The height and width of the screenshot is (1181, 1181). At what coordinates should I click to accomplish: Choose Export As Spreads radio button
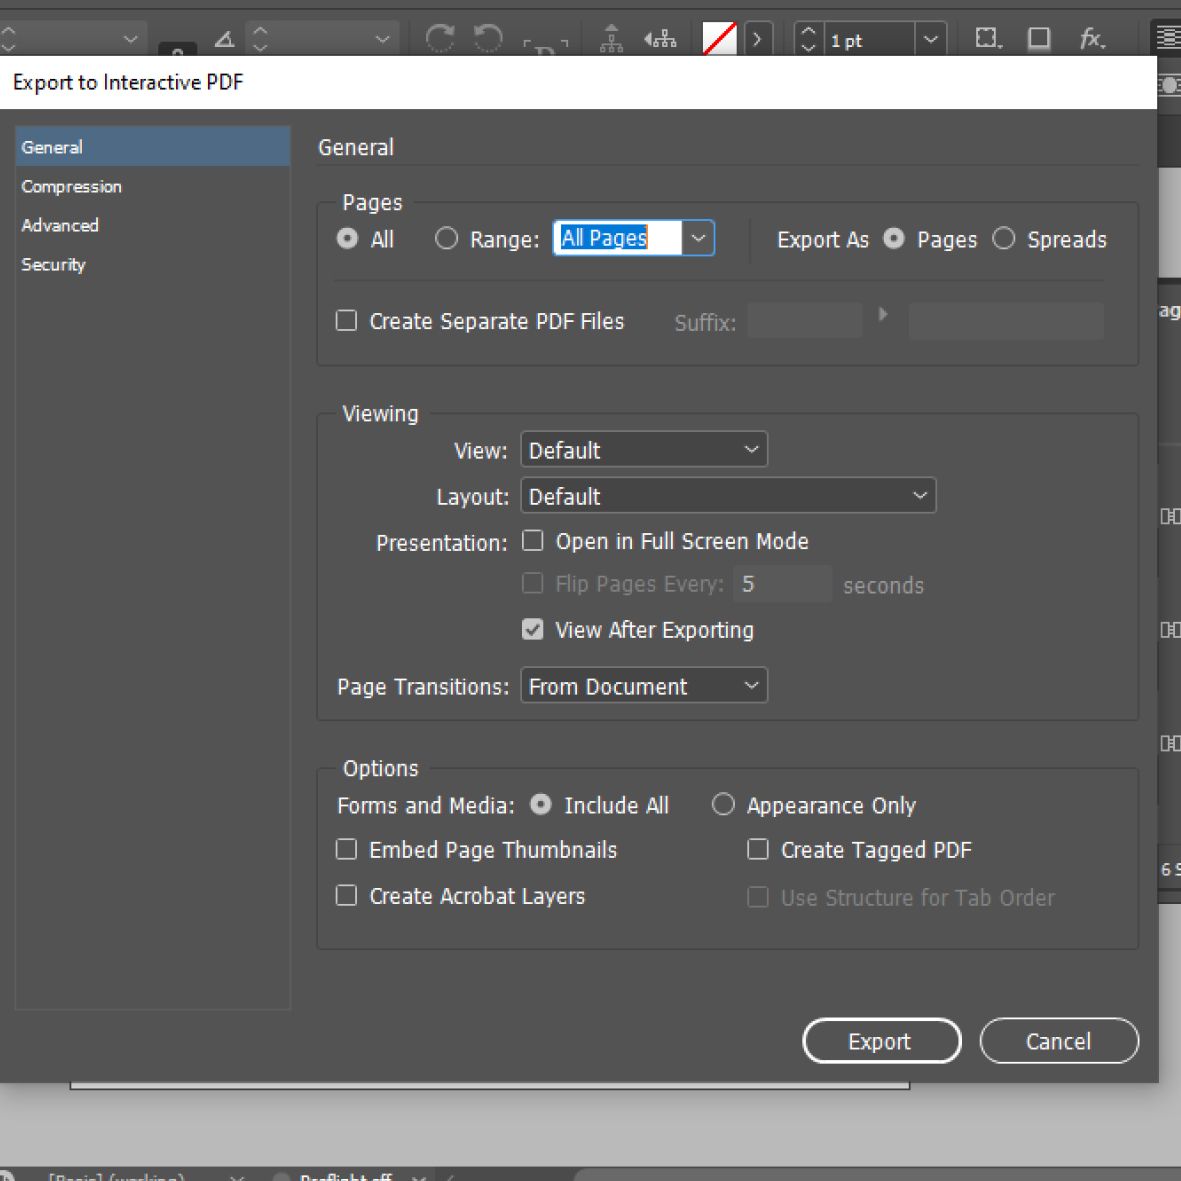pyautogui.click(x=1003, y=239)
